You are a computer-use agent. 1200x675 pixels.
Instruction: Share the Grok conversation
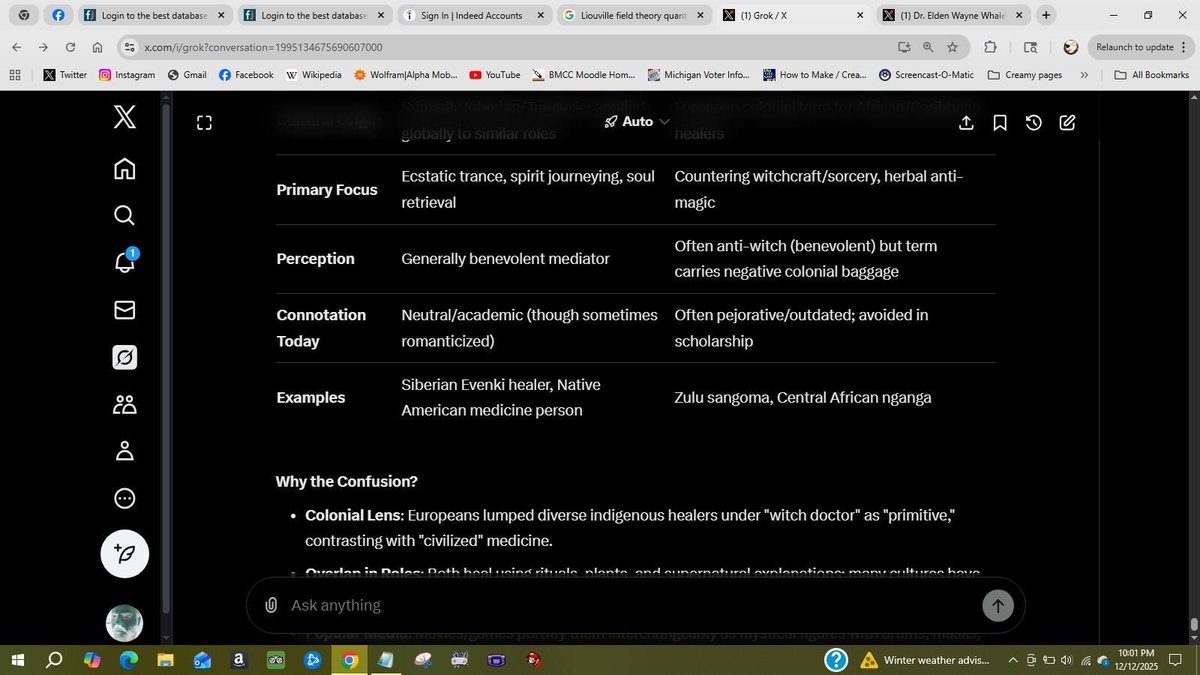coord(966,122)
